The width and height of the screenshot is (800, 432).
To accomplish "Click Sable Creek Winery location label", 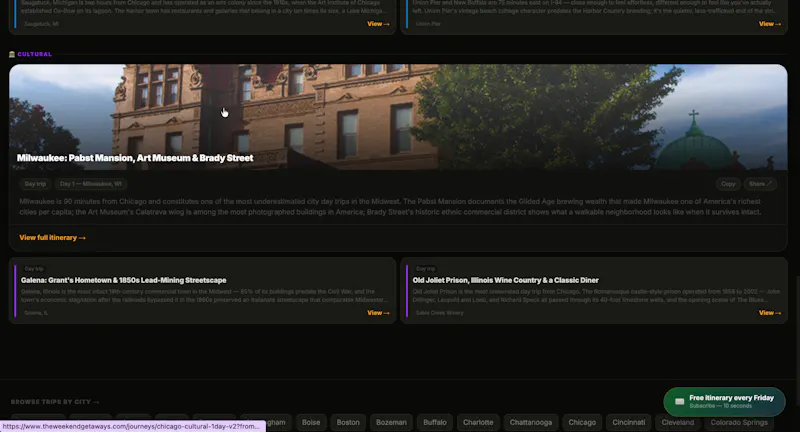I will coord(439,313).
